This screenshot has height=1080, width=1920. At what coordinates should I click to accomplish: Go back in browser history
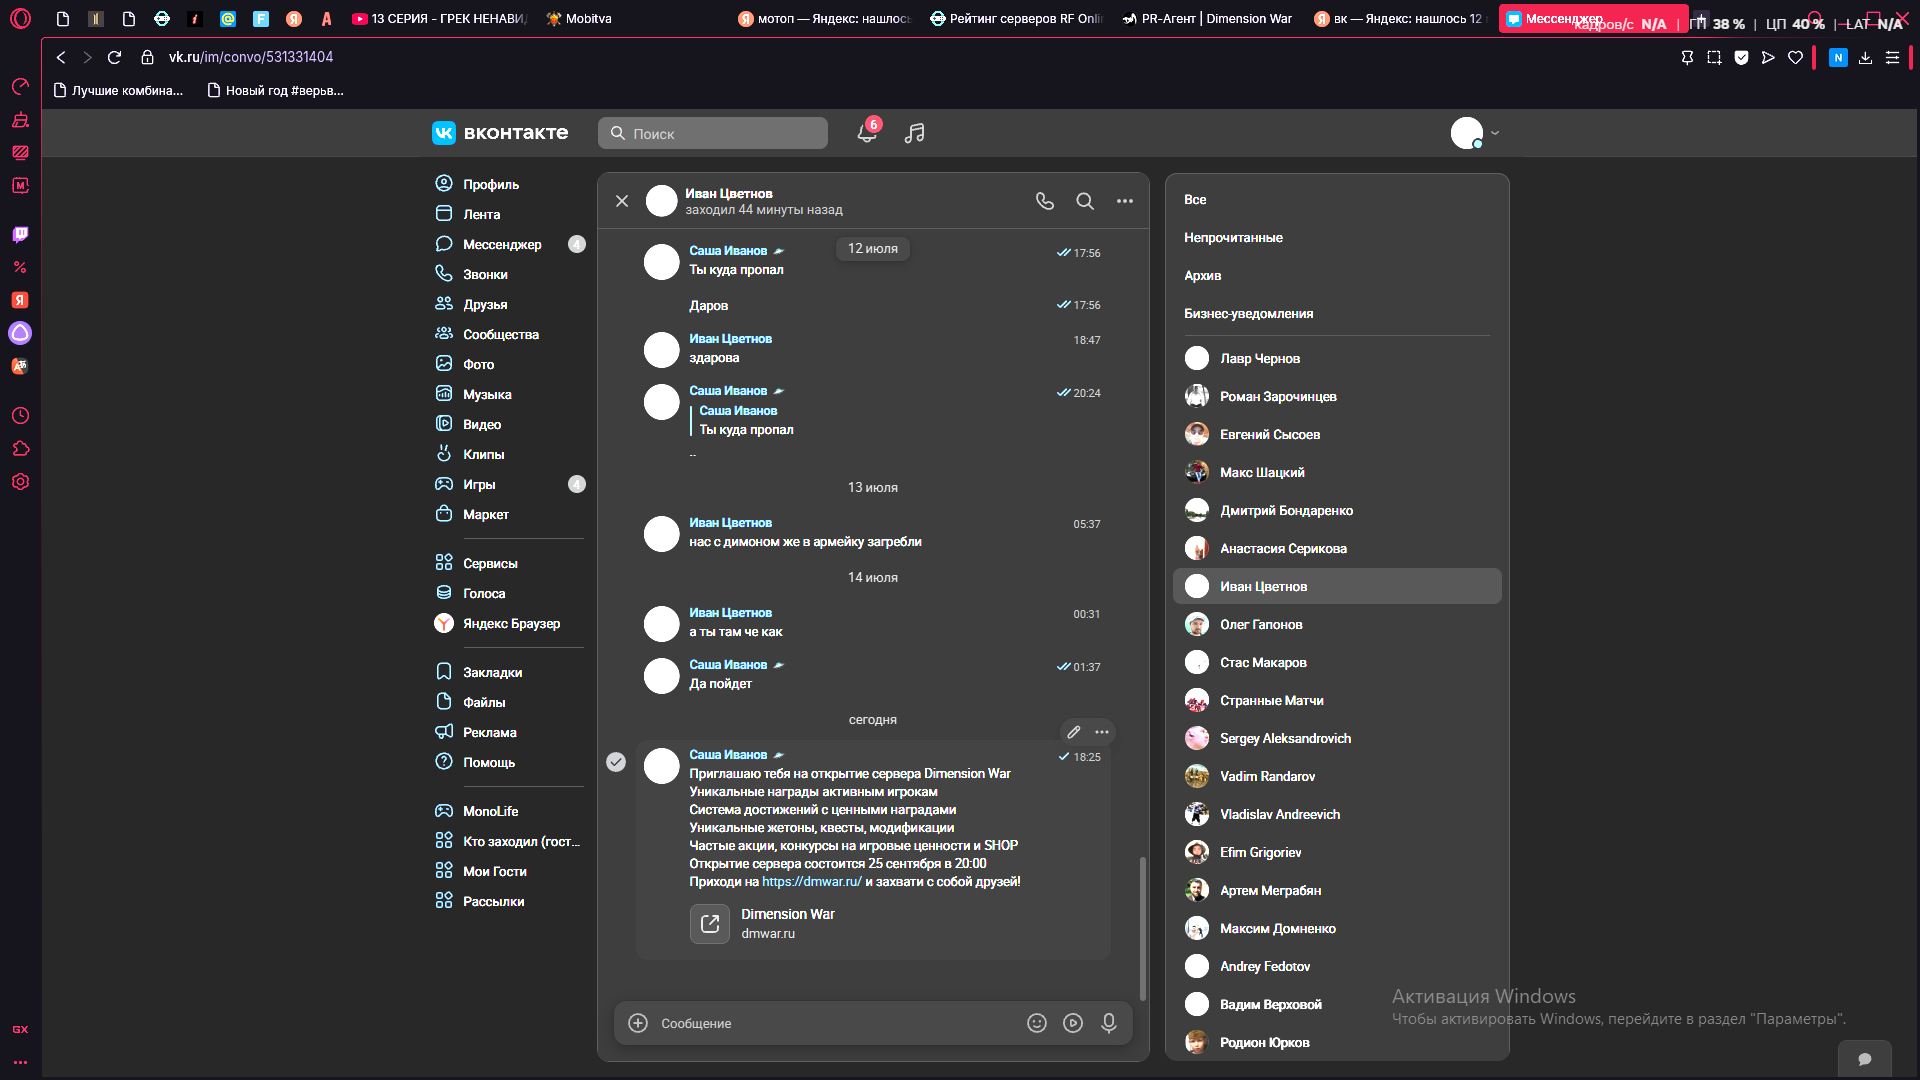61,57
